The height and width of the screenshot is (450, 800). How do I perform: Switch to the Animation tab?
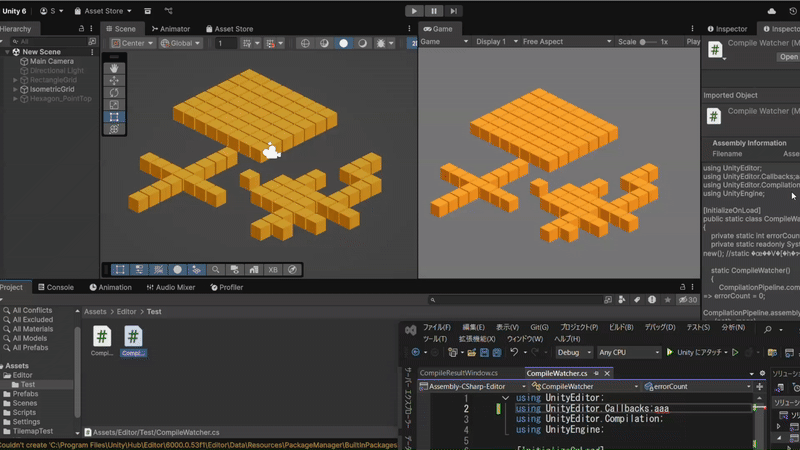(110, 287)
